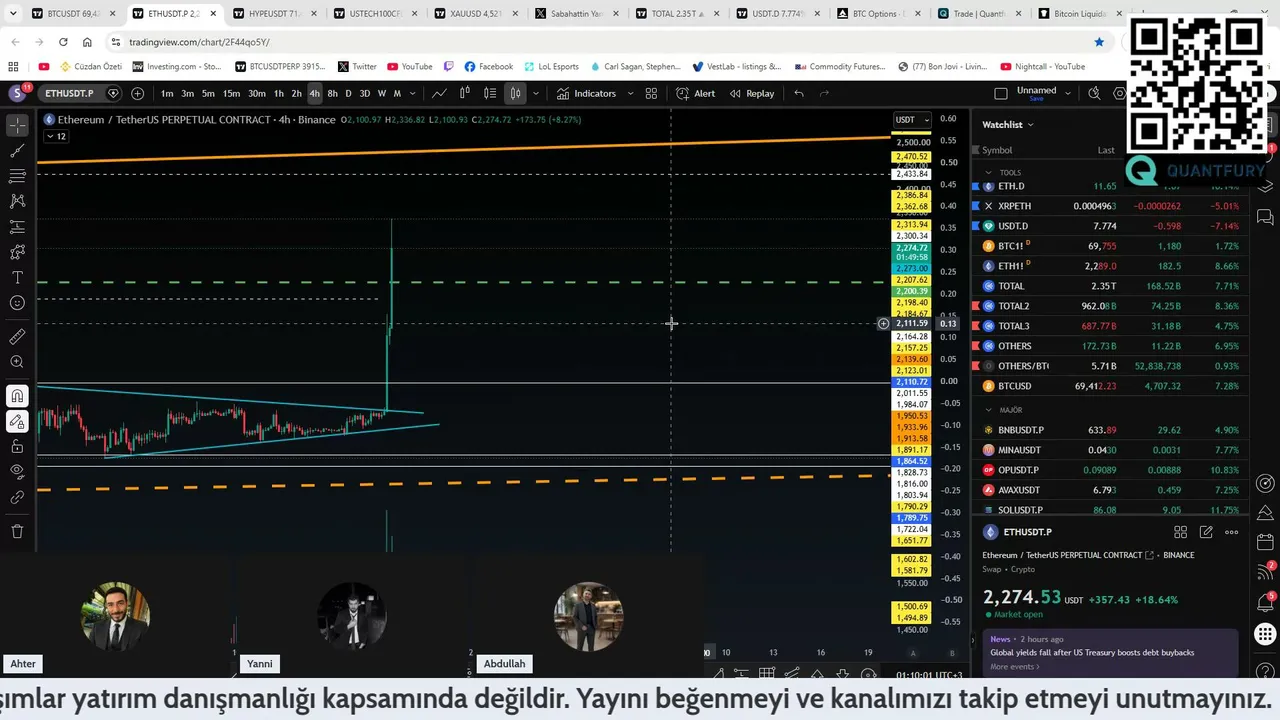This screenshot has width=1280, height=720.
Task: Open the ETHUSDT.P symbol search
Action: pos(69,93)
